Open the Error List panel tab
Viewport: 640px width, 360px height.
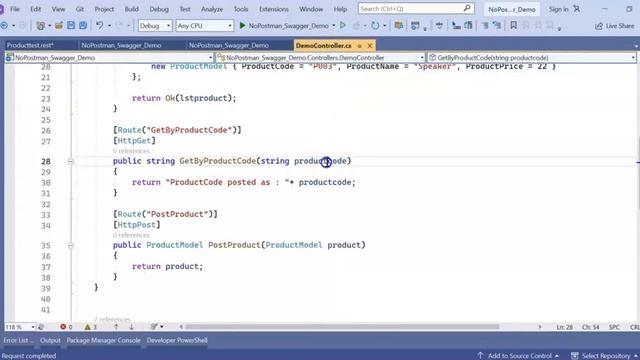click(x=19, y=340)
